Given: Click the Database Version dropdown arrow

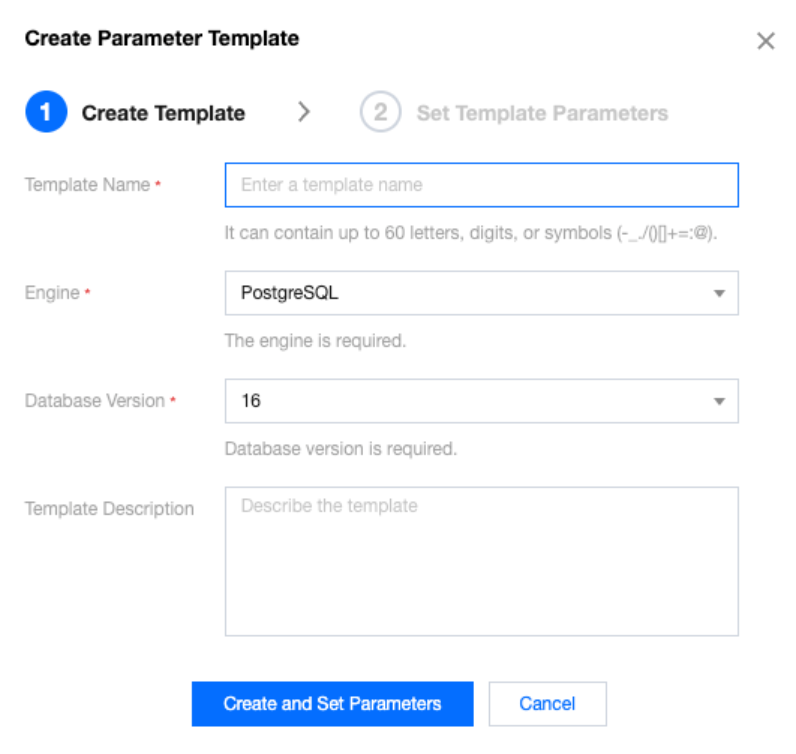Looking at the screenshot, I should coord(718,402).
